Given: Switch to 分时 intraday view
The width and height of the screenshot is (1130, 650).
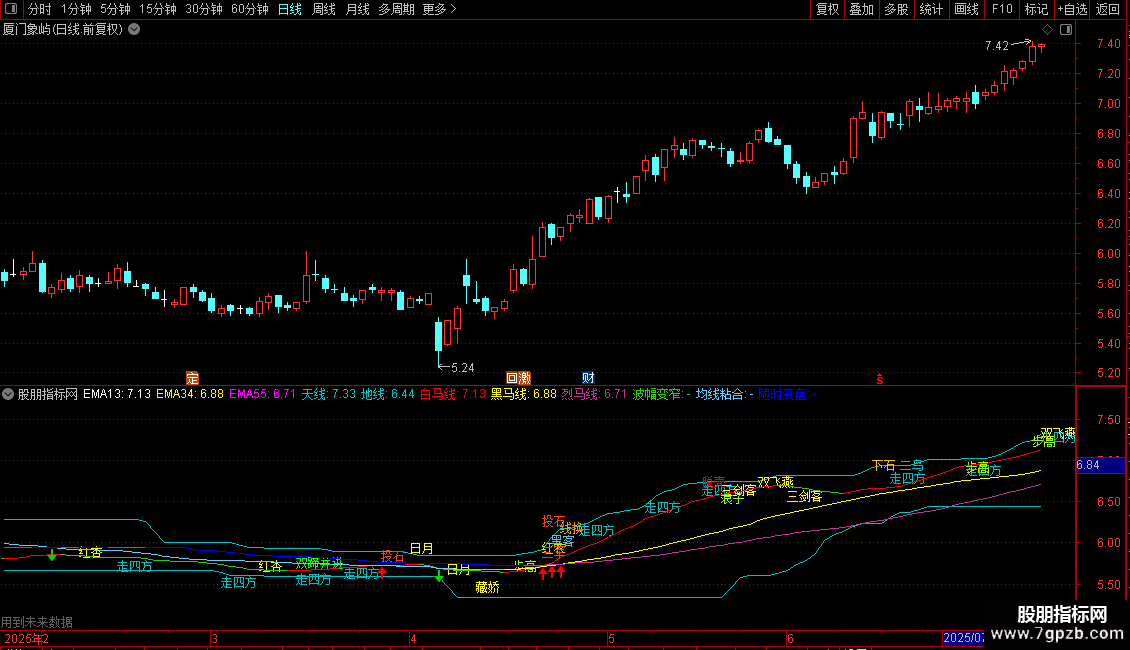Looking at the screenshot, I should pyautogui.click(x=40, y=9).
